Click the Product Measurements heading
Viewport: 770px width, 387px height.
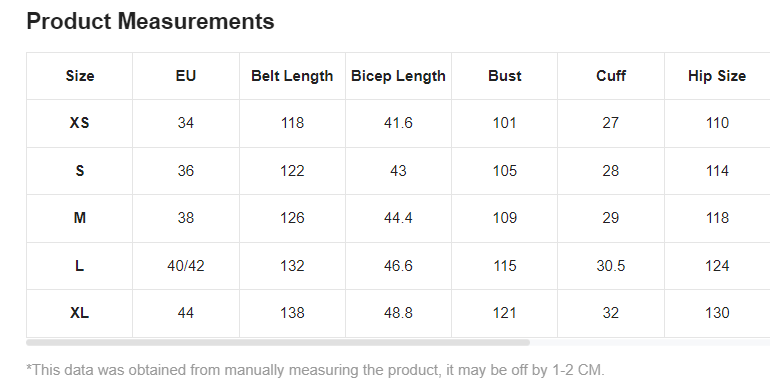coord(150,22)
